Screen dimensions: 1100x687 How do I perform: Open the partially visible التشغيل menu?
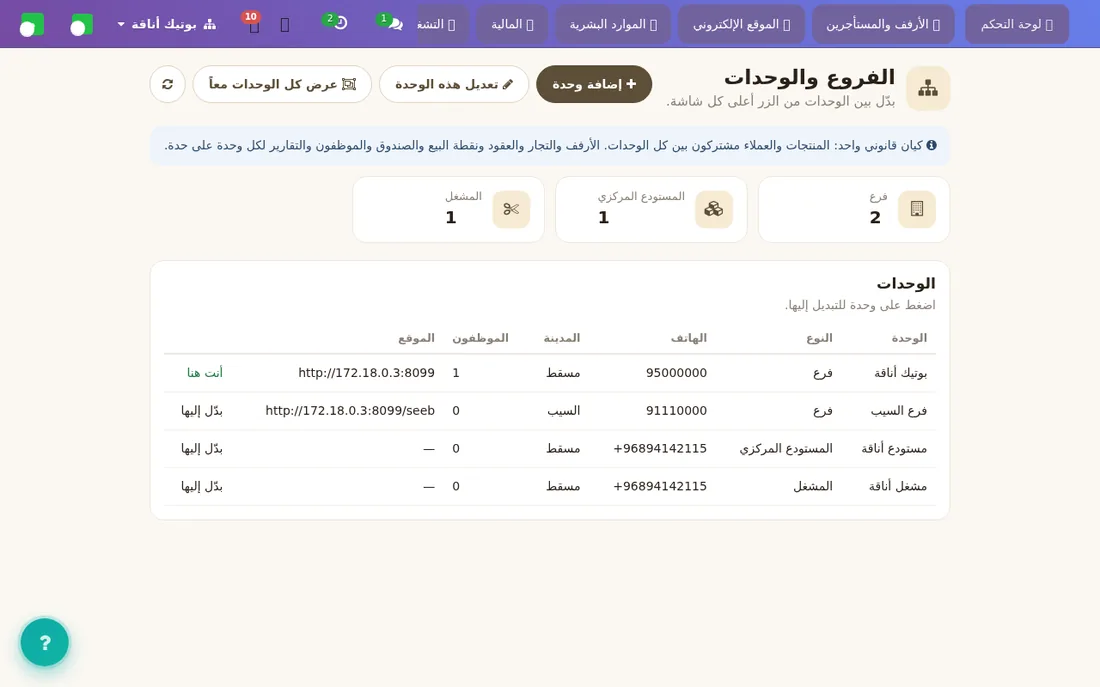pyautogui.click(x=442, y=25)
